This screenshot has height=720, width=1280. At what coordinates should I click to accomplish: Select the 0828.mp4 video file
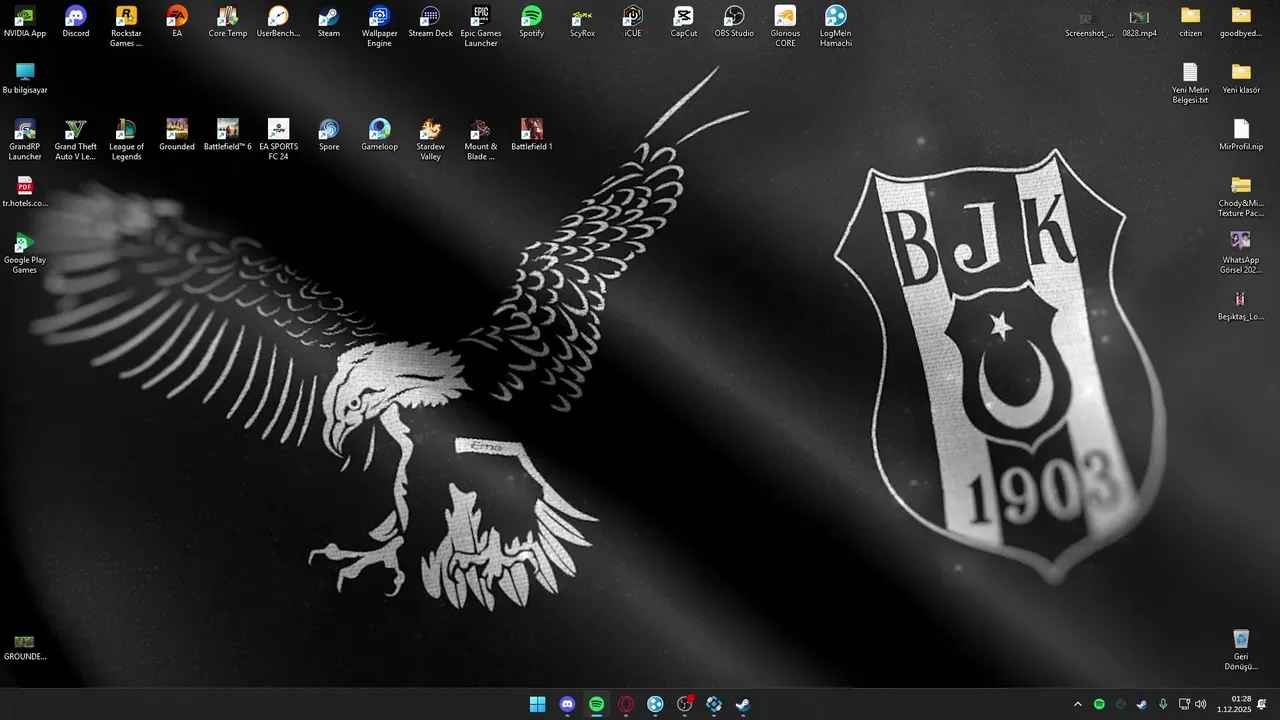[x=1139, y=23]
